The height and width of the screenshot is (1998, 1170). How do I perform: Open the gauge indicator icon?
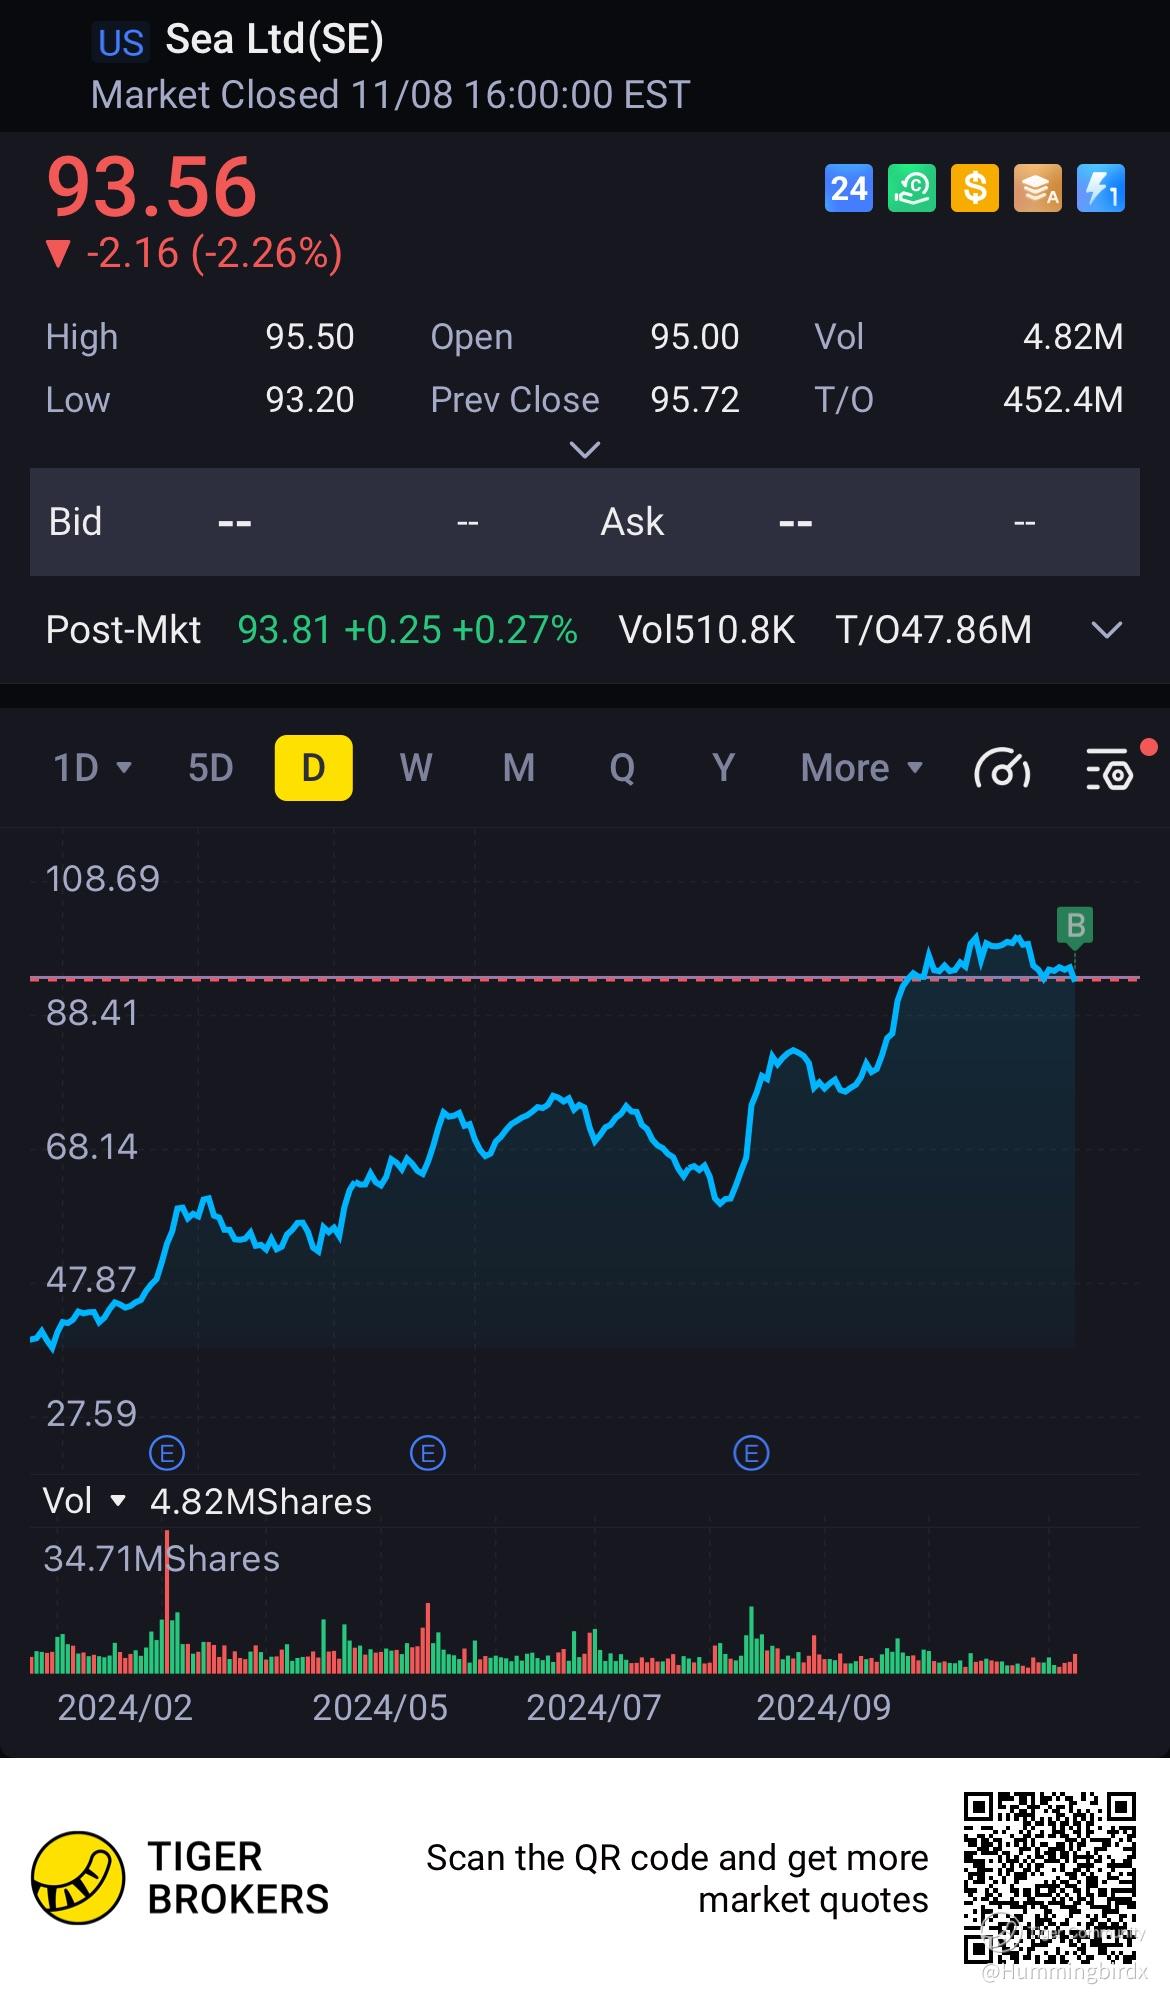click(1002, 769)
